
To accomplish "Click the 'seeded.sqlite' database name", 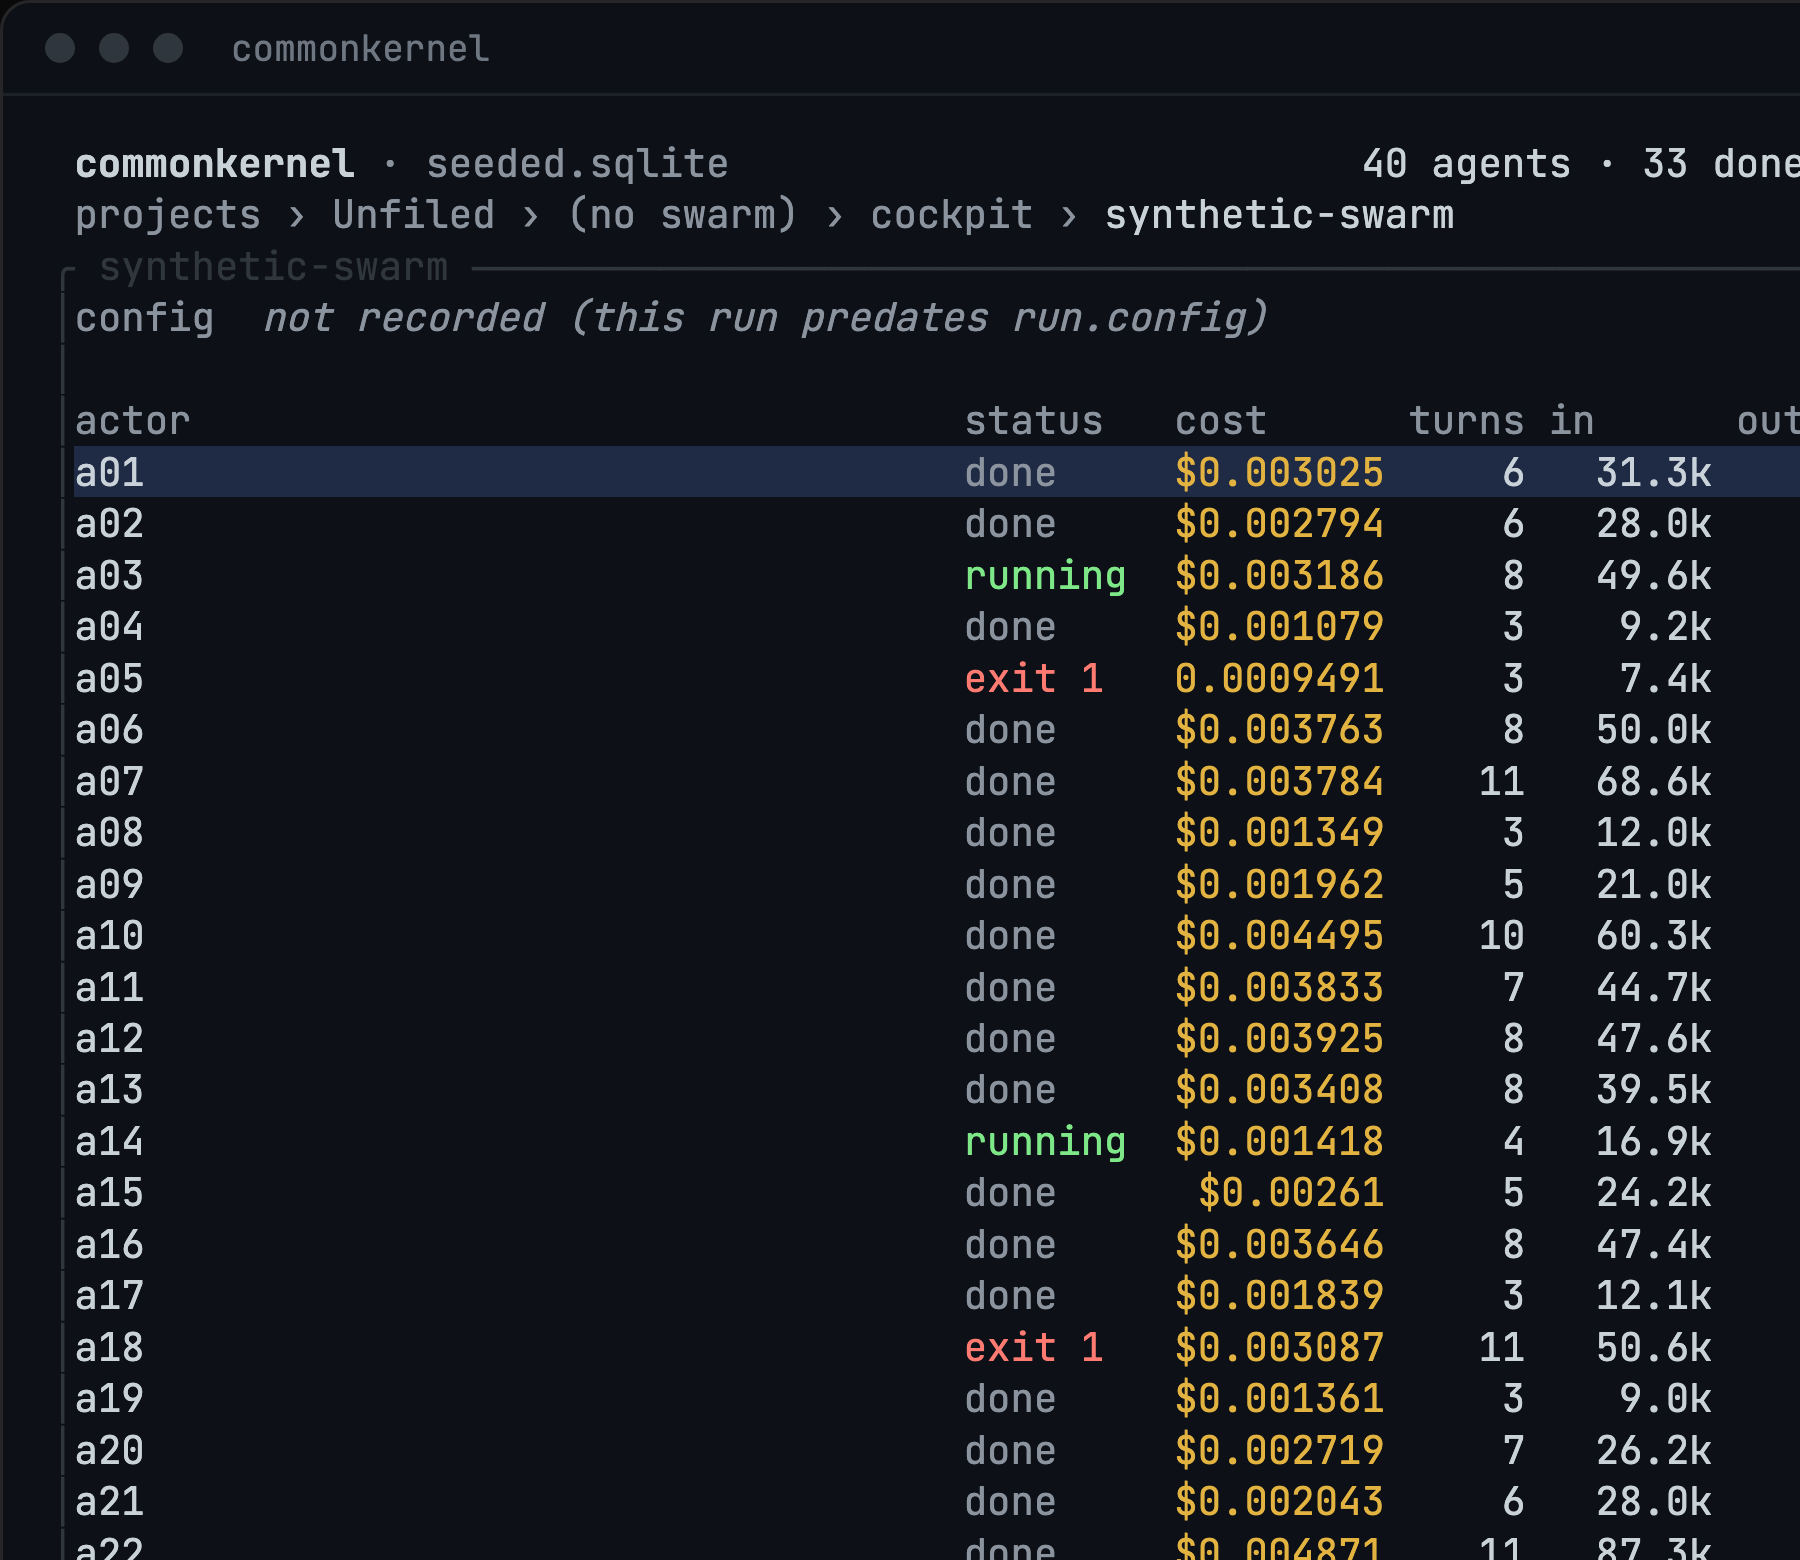I will point(577,164).
